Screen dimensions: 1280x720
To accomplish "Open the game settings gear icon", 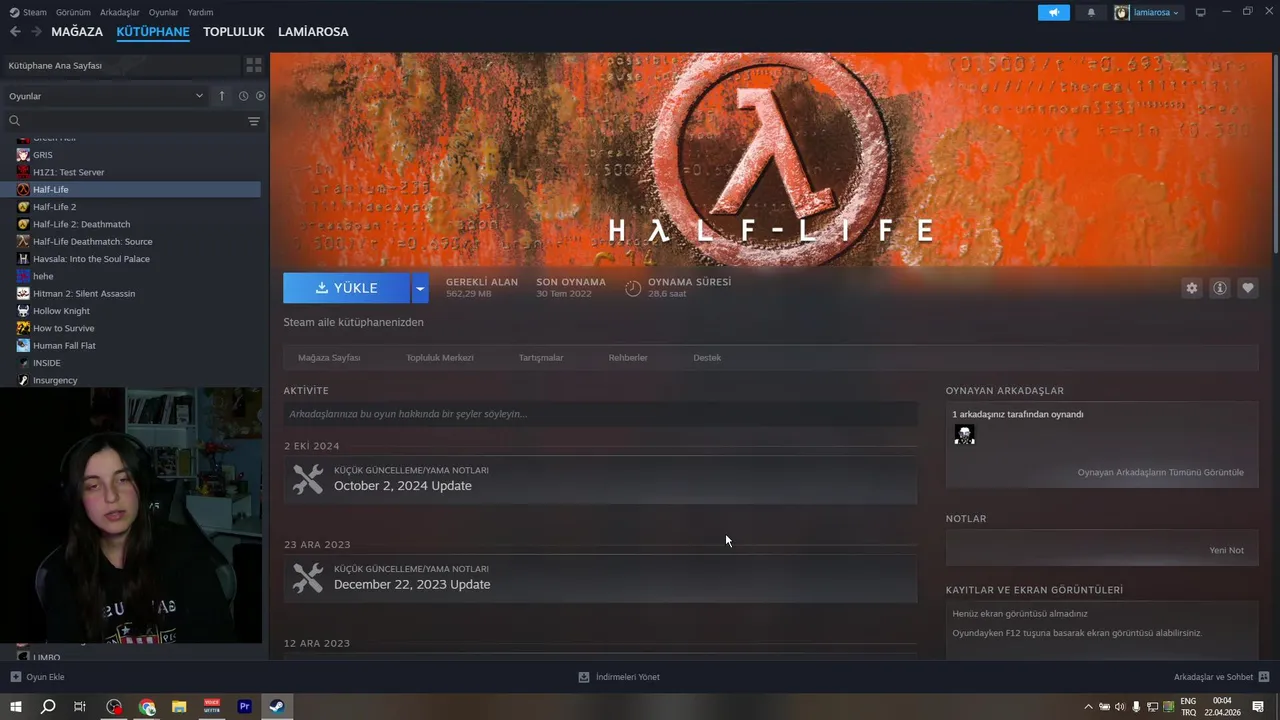I will [1191, 288].
